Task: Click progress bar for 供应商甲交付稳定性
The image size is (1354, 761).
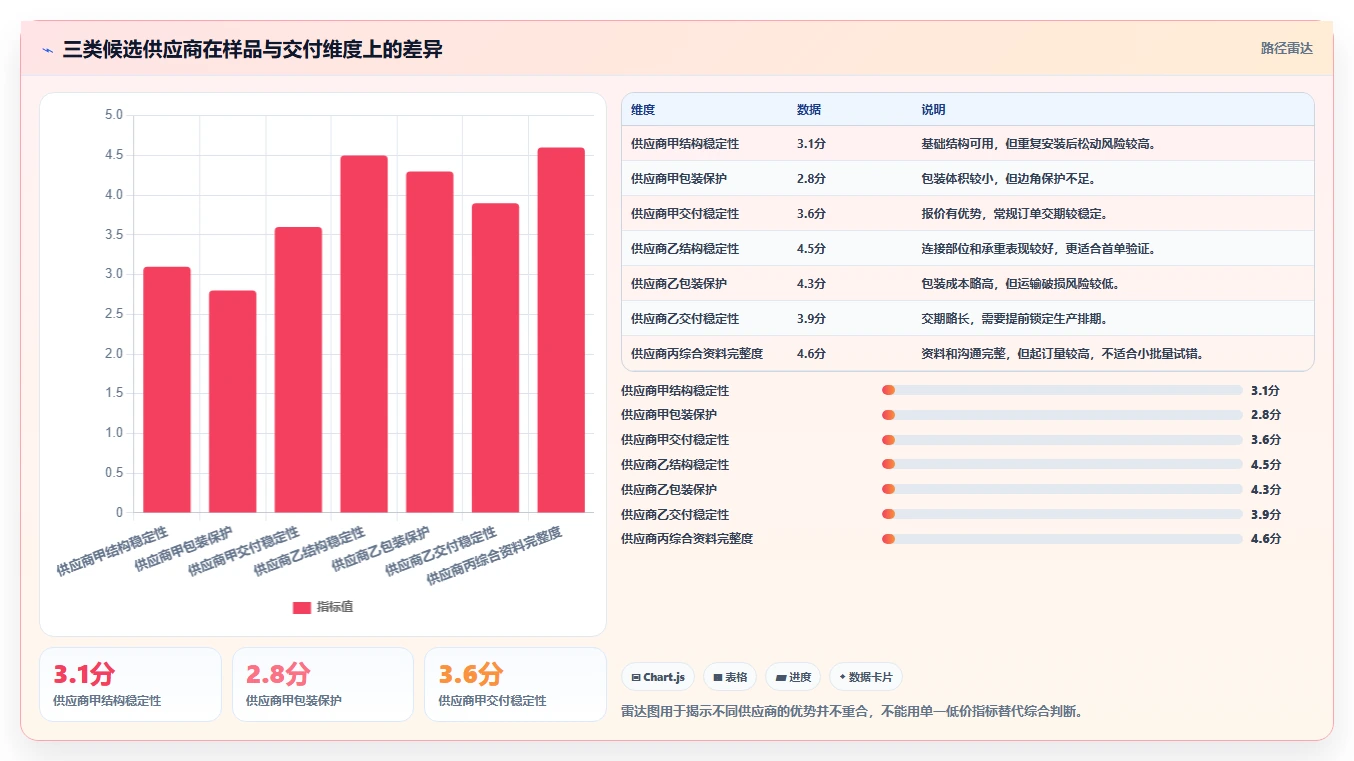Action: (x=1062, y=439)
